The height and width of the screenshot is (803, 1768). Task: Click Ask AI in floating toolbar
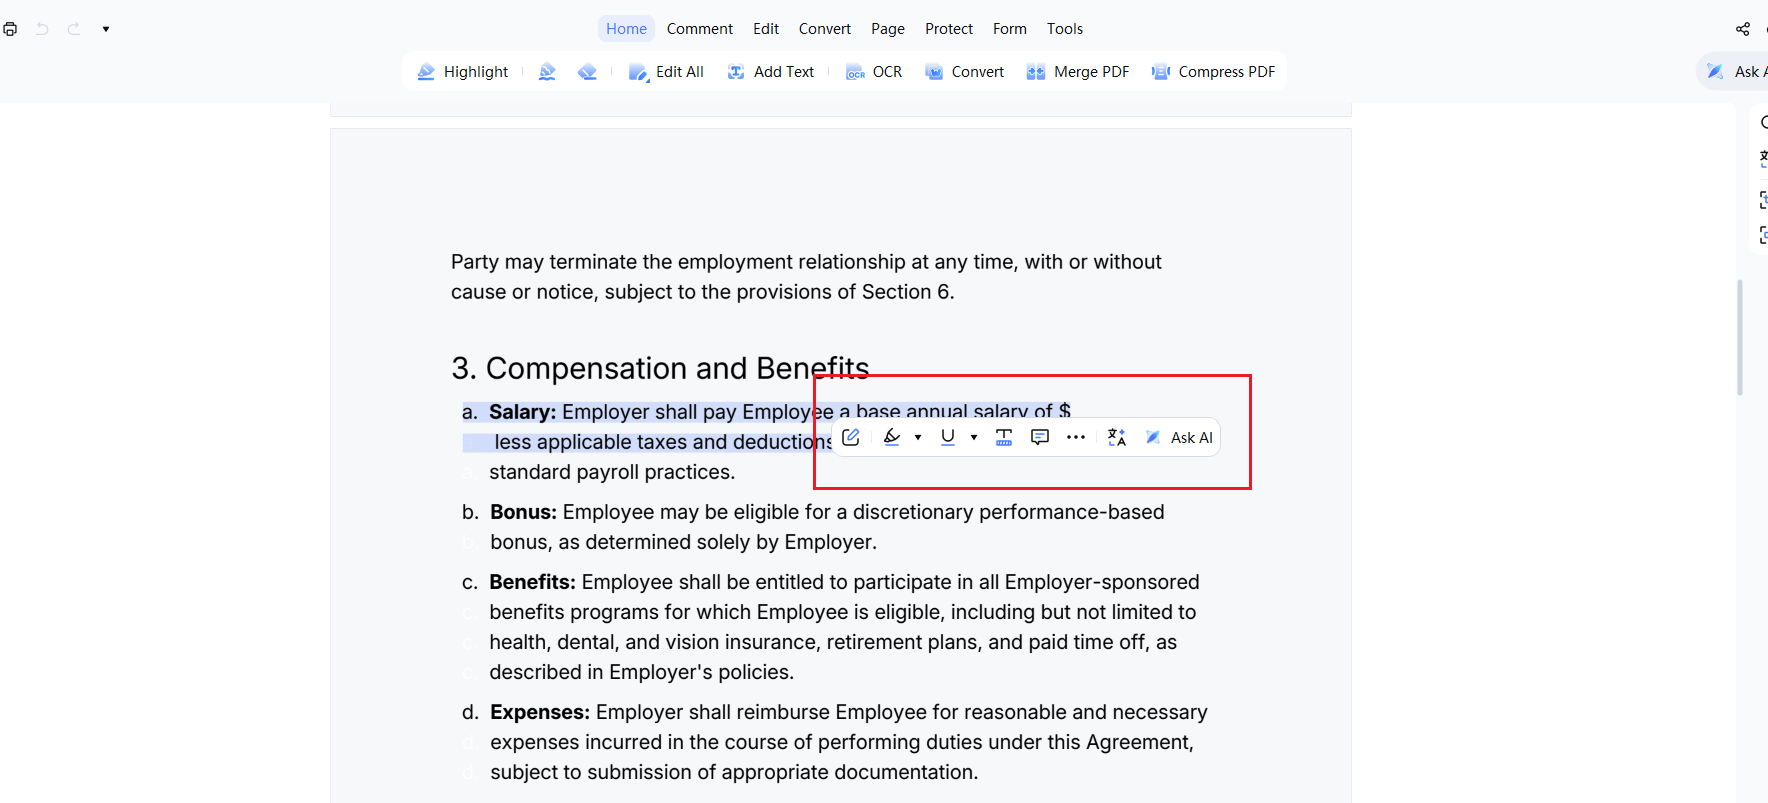(x=1180, y=437)
